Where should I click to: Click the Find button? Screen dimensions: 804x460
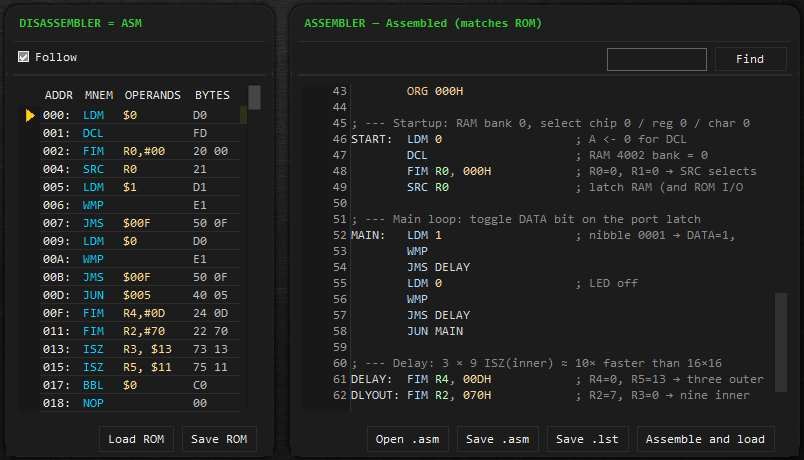coord(750,59)
